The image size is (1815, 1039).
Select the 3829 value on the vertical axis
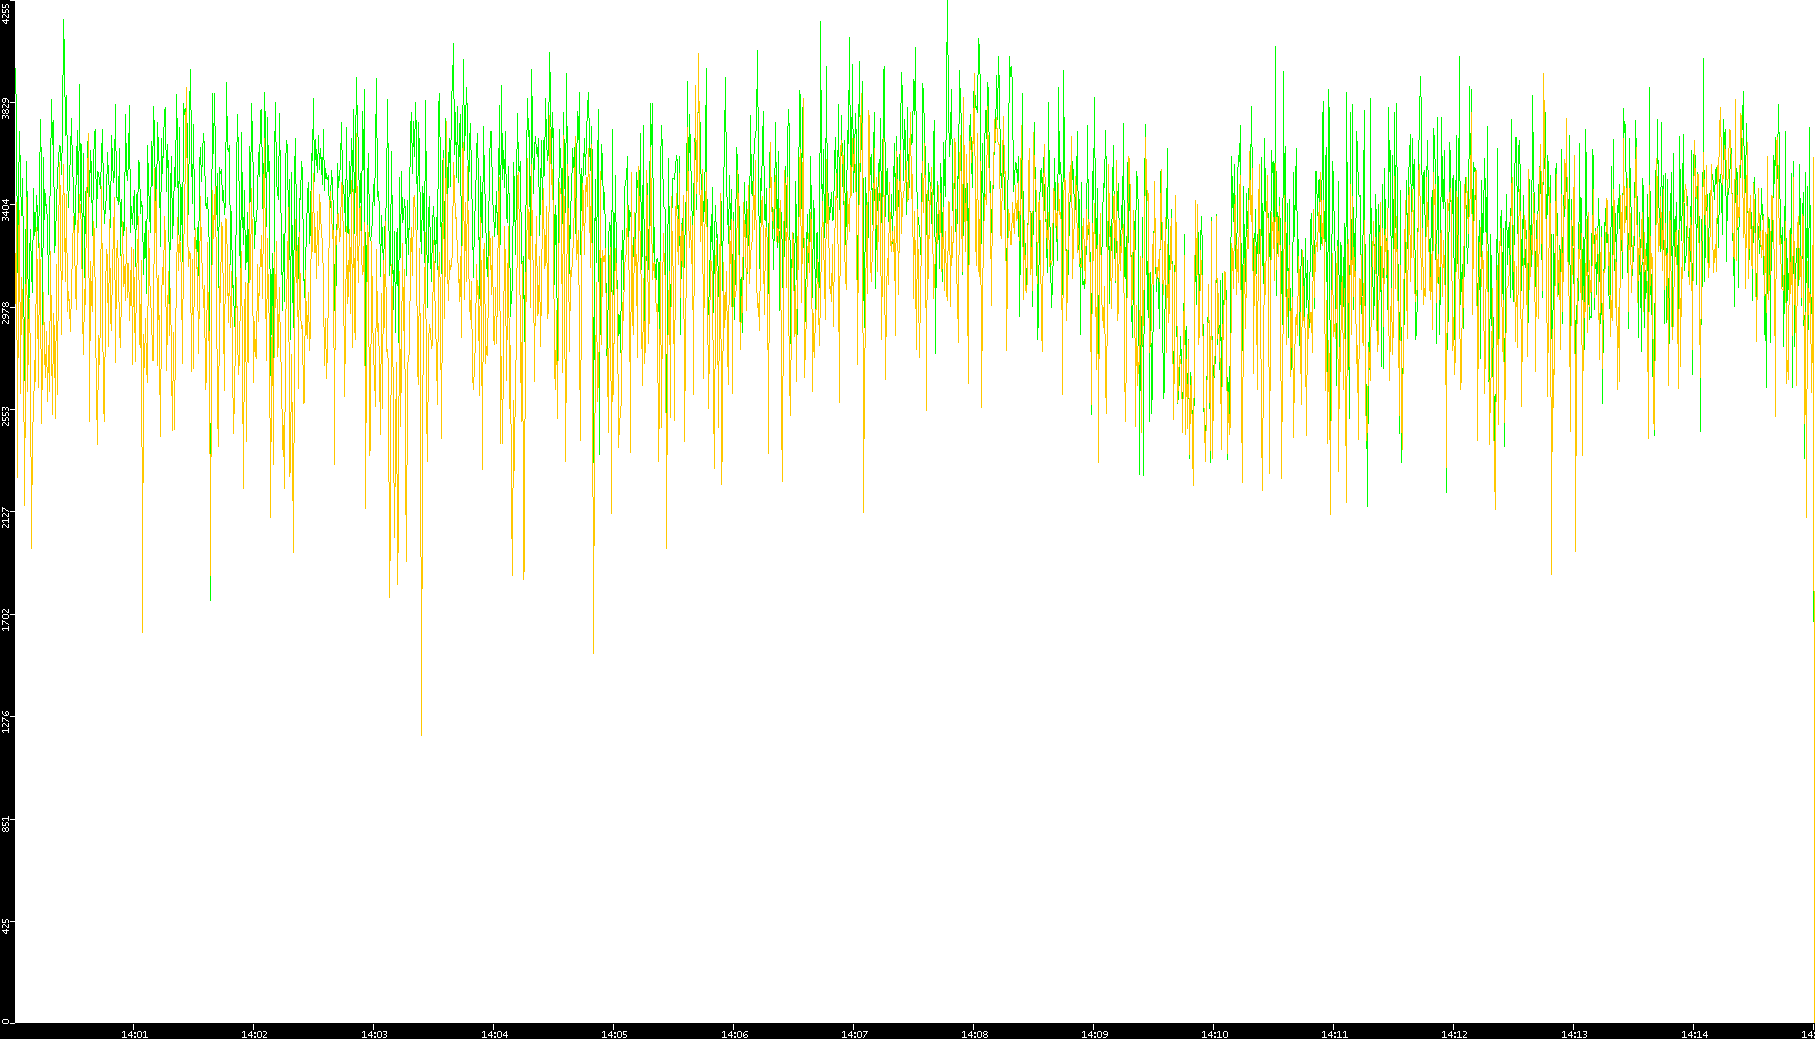6,109
